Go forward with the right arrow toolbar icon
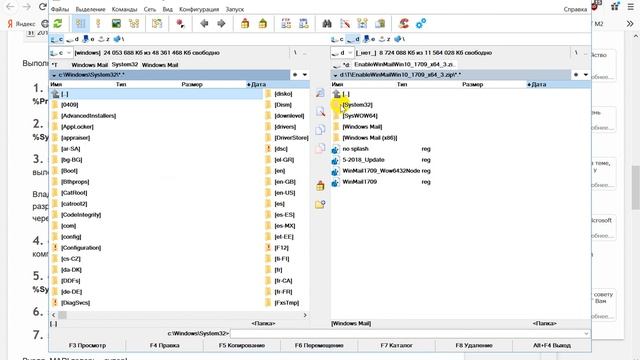640x360 pixels. 221,24
